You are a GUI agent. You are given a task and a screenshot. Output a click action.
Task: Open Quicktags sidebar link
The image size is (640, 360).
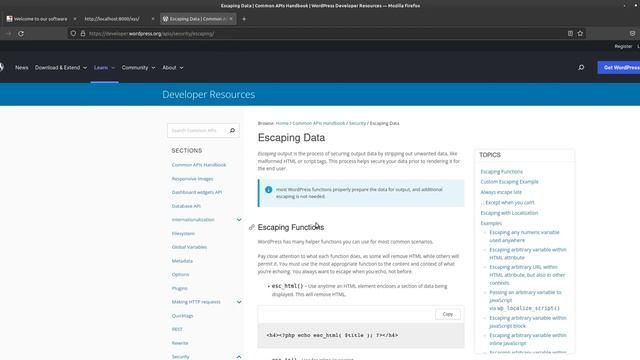point(182,316)
